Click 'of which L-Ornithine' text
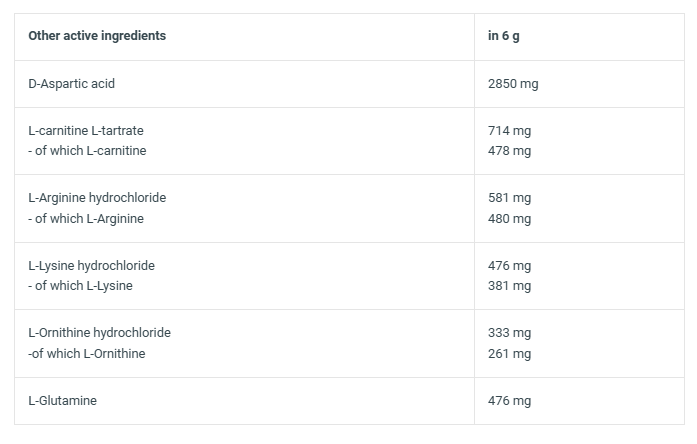This screenshot has width=697, height=444. tap(87, 354)
